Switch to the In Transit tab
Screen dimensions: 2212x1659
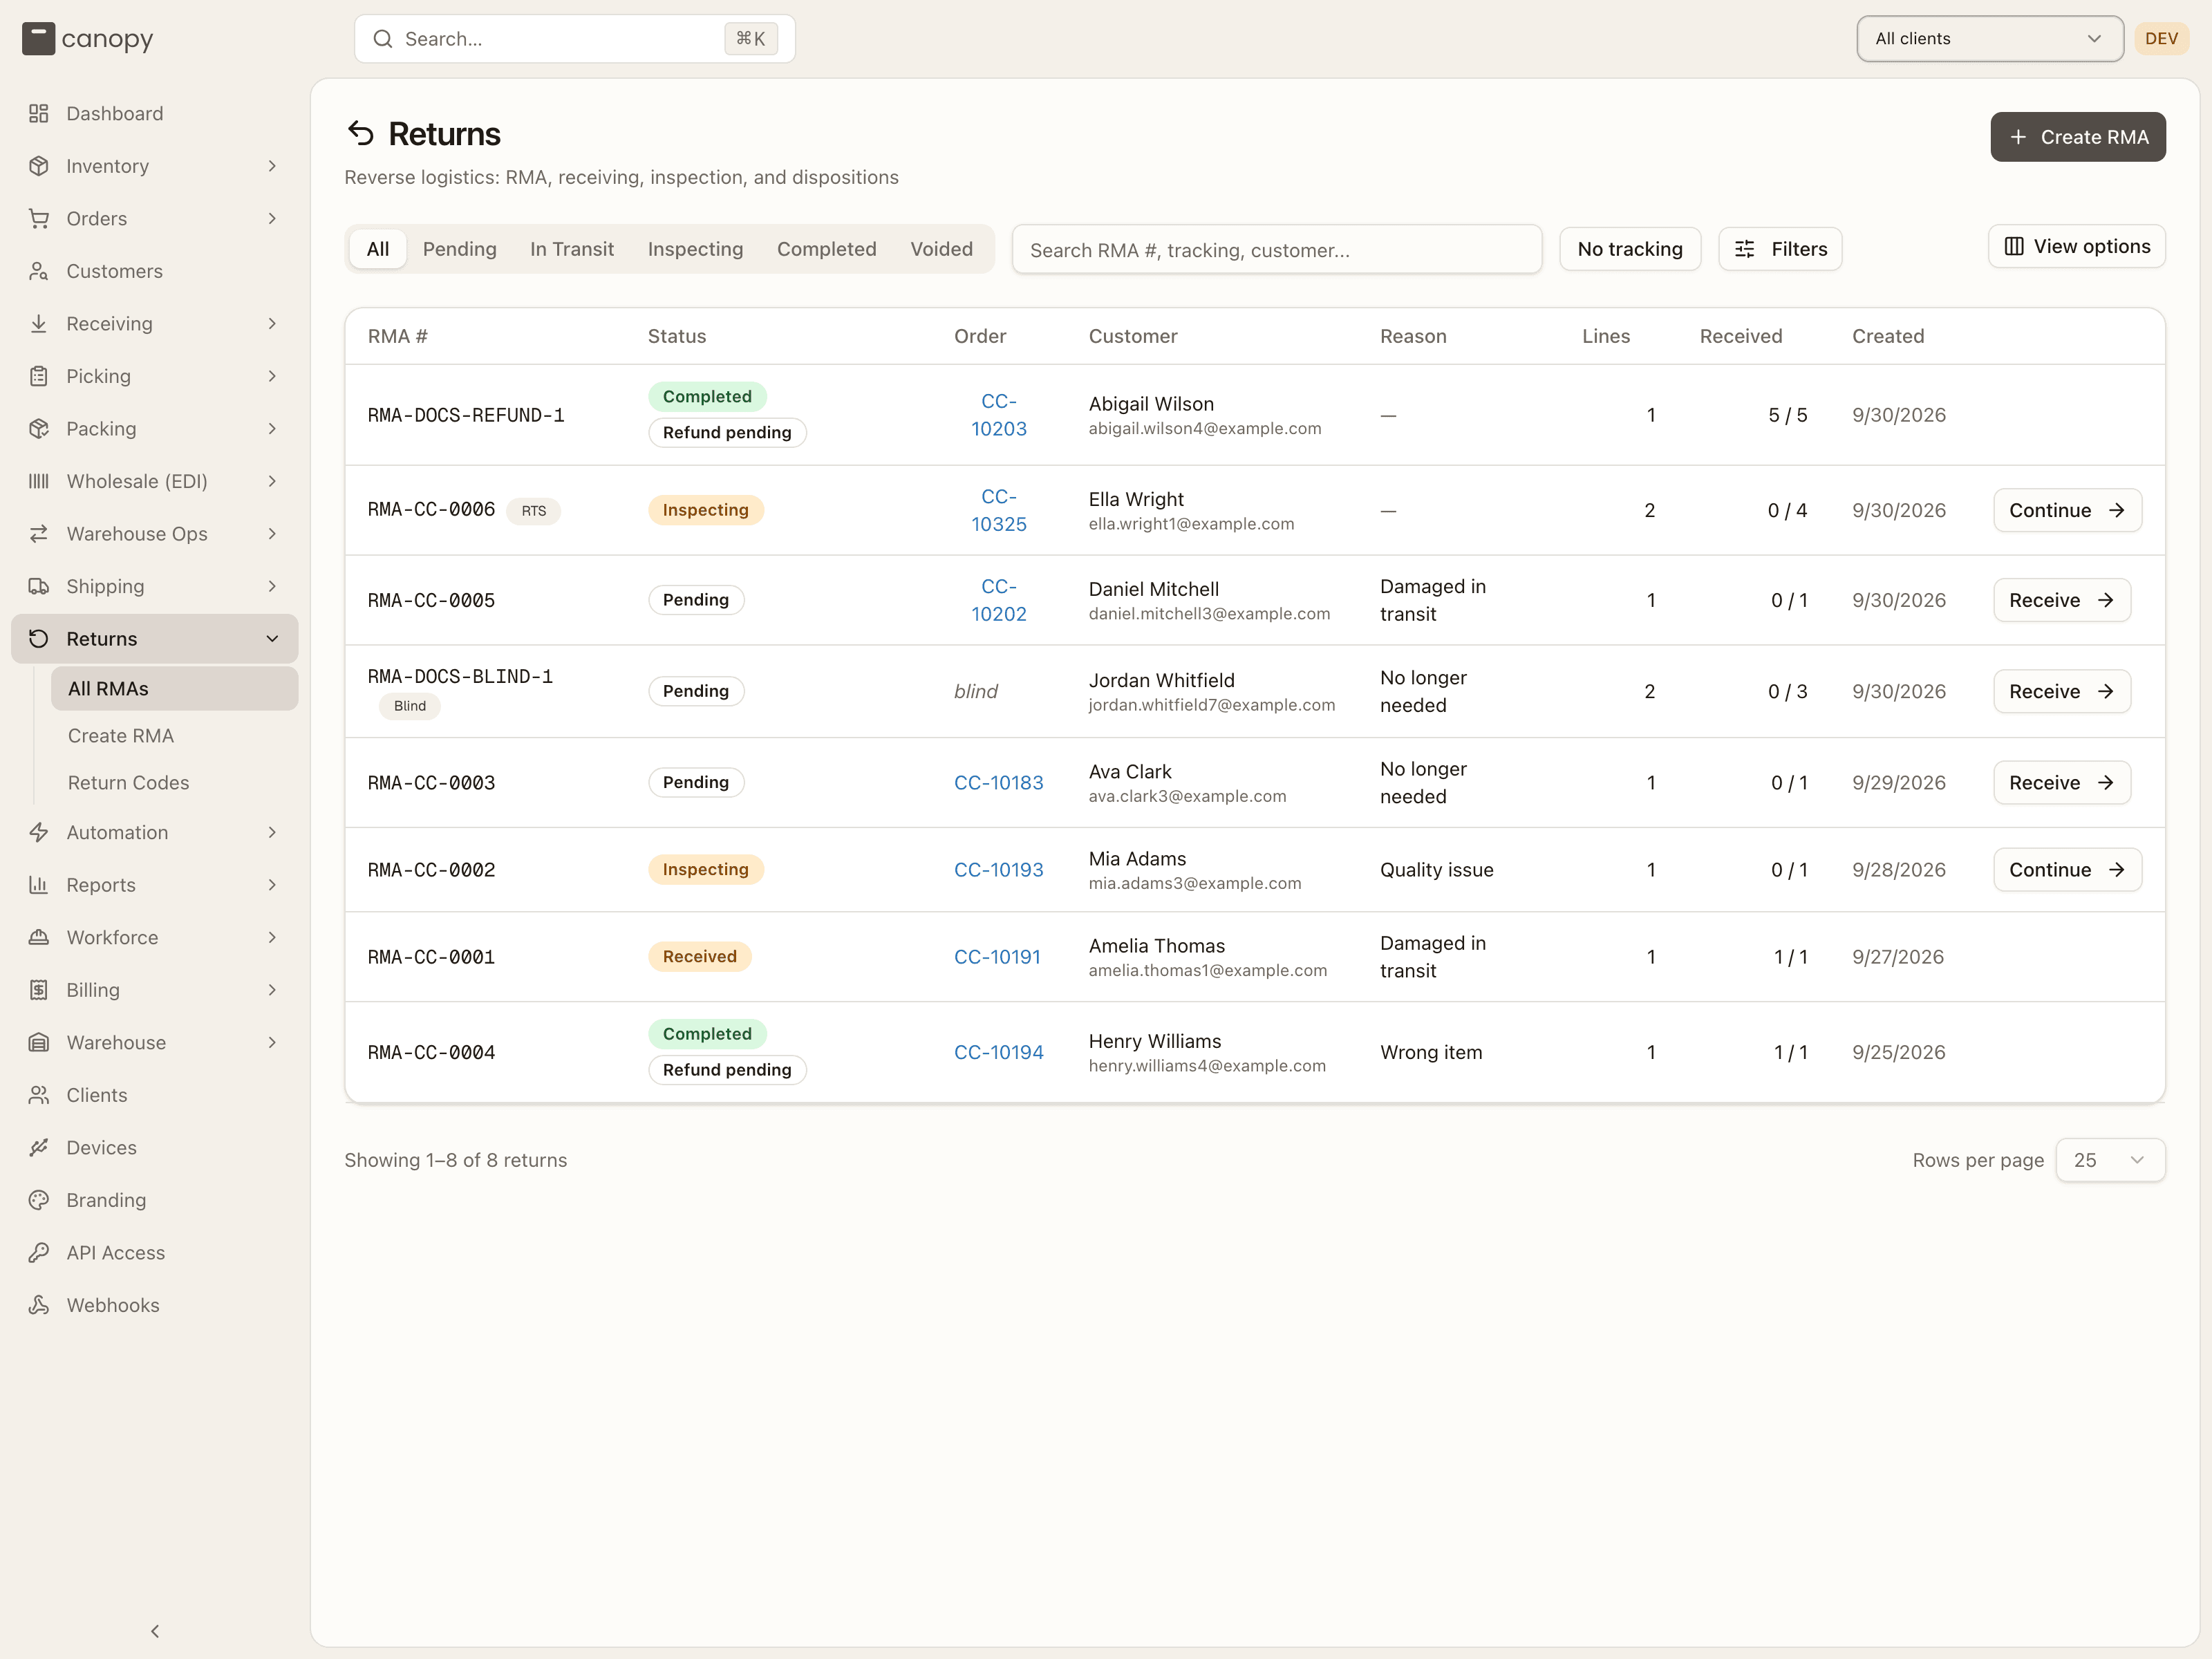coord(572,249)
